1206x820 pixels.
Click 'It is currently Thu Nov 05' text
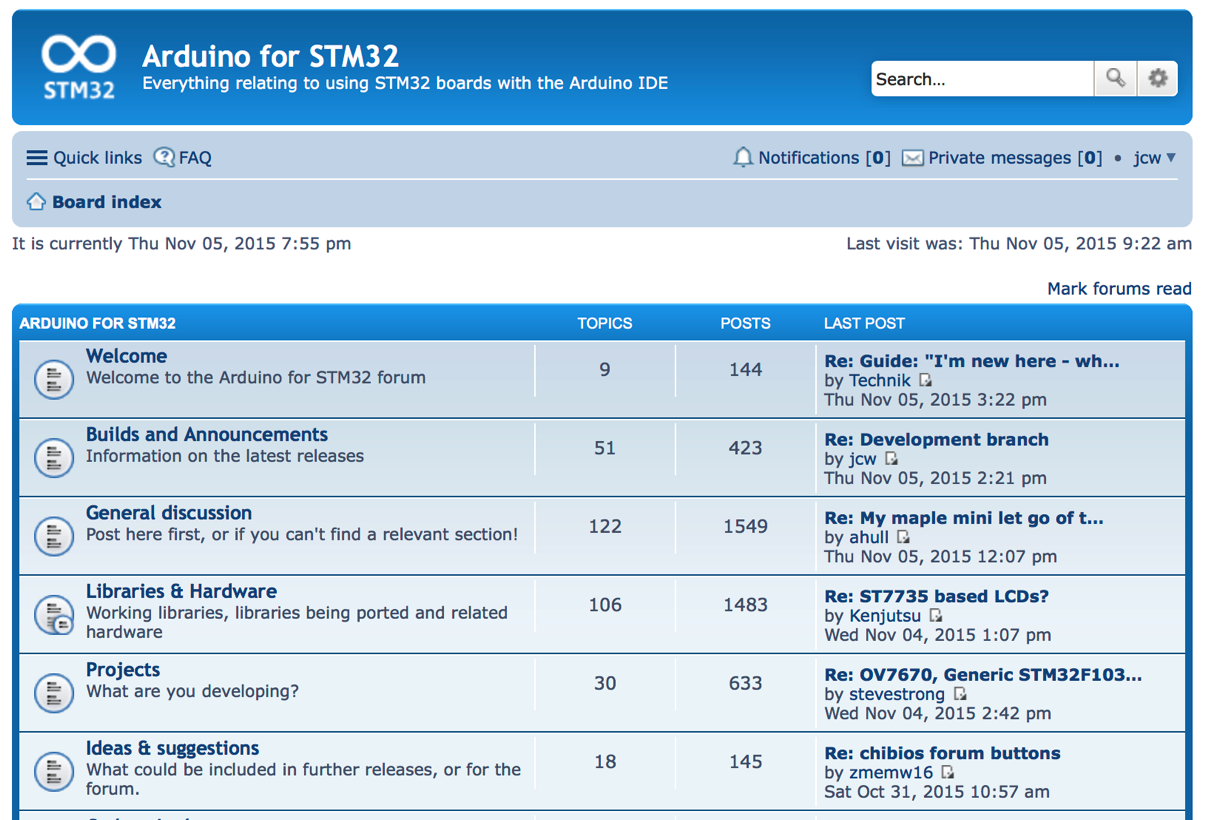point(181,243)
